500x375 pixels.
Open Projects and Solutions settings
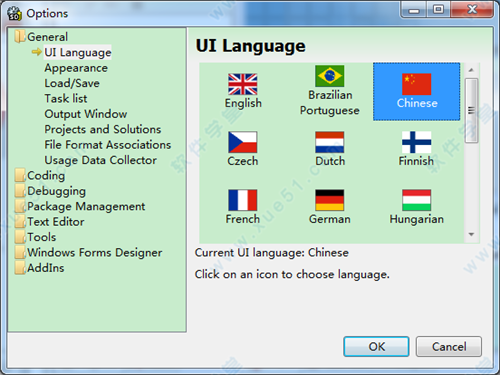pyautogui.click(x=103, y=129)
